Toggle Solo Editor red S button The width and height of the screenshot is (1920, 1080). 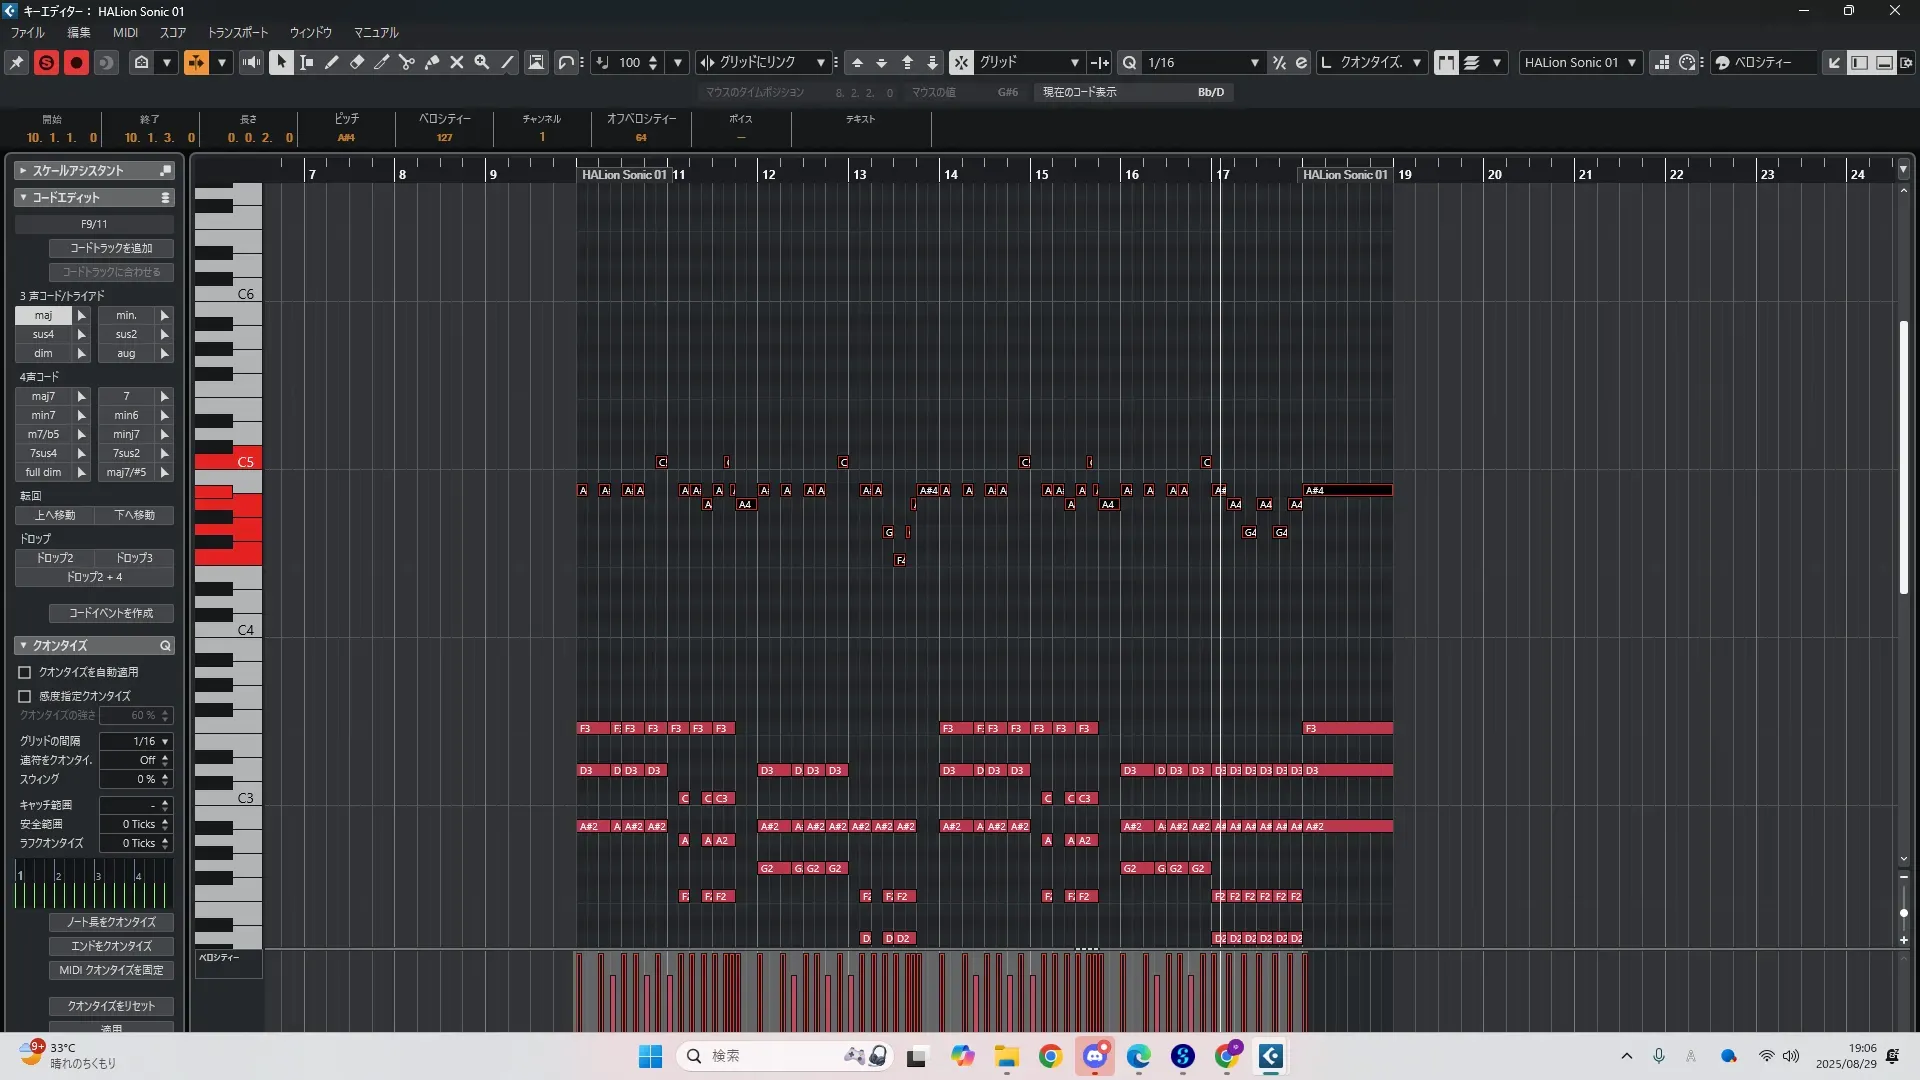[46, 62]
